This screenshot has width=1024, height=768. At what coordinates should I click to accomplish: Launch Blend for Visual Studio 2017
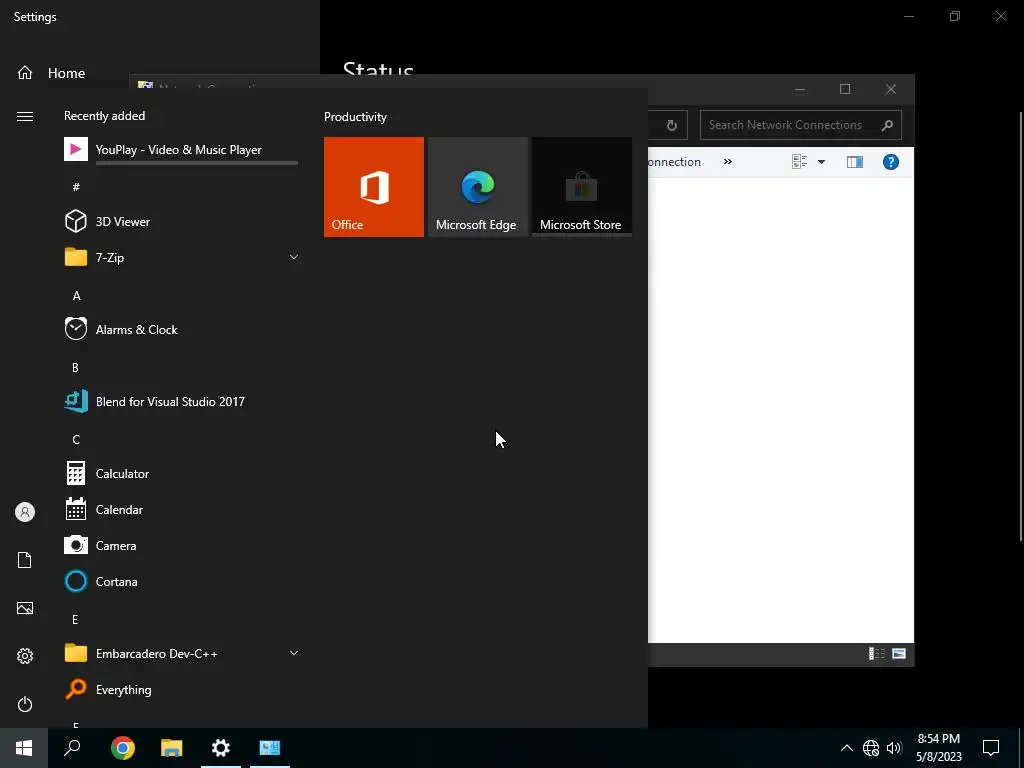(x=181, y=402)
